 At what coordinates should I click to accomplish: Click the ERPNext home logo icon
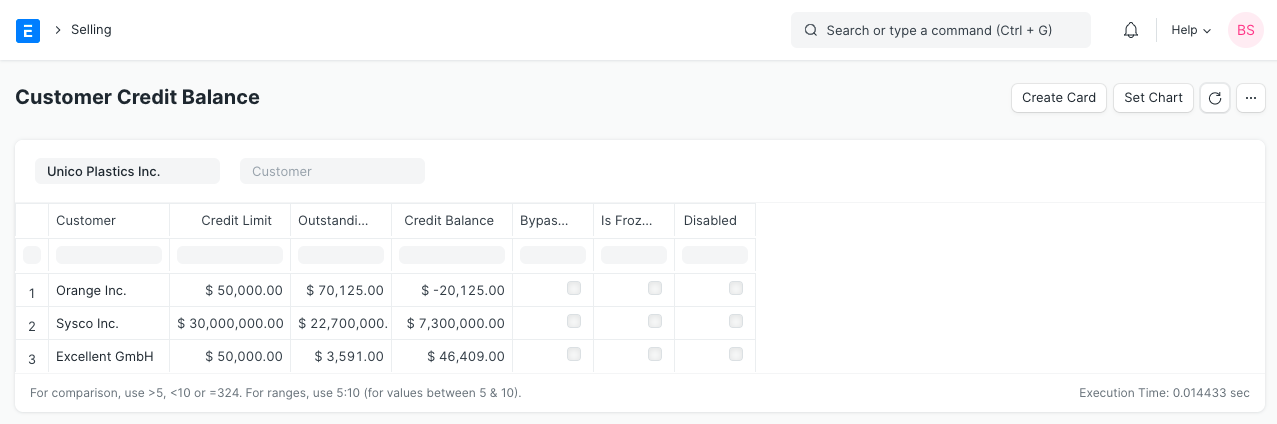point(28,30)
